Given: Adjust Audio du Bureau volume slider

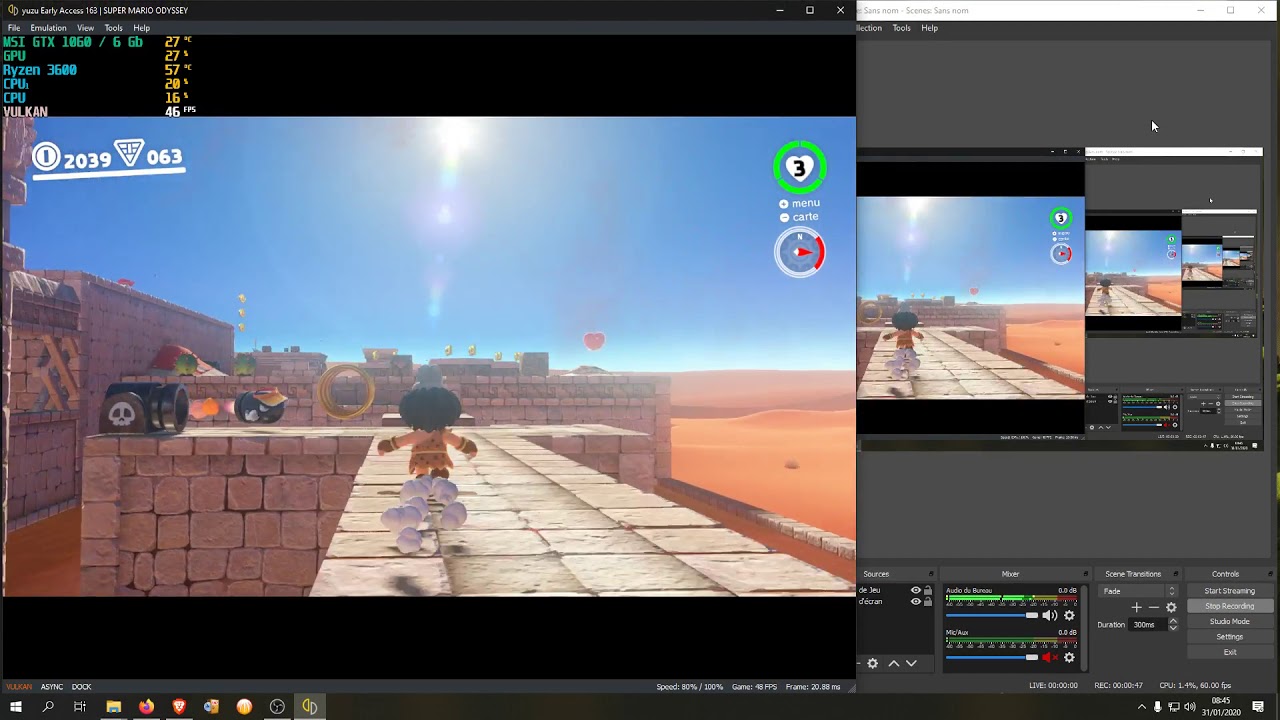Looking at the screenshot, I should pos(991,615).
